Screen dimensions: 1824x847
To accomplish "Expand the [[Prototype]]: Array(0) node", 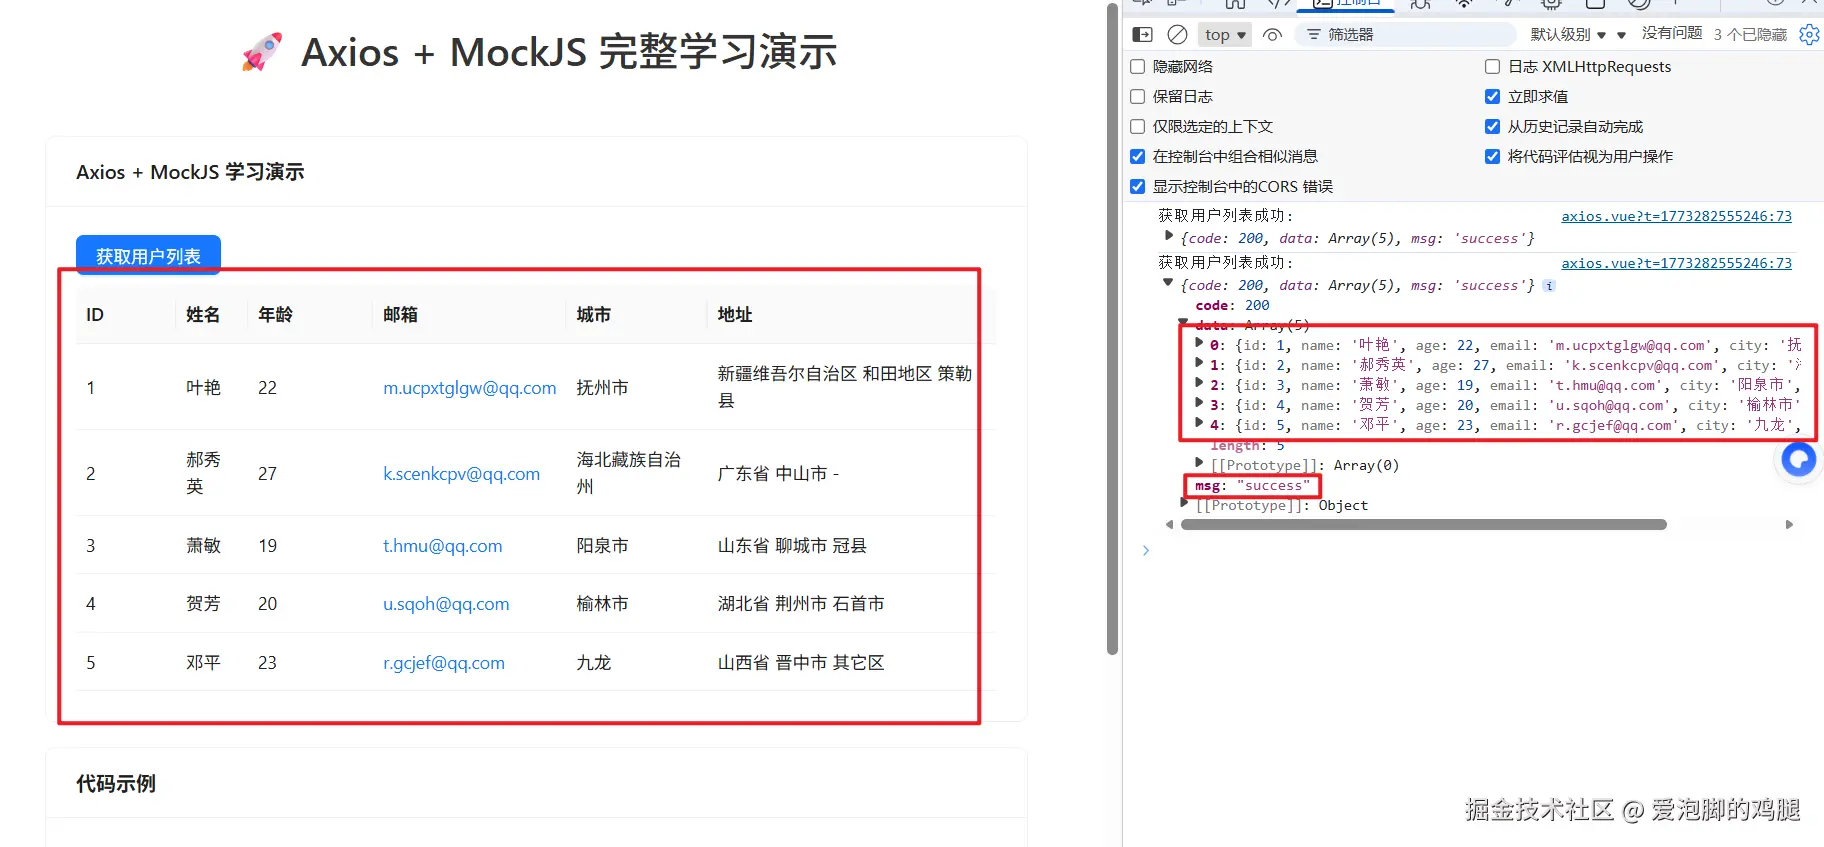I will point(1199,463).
